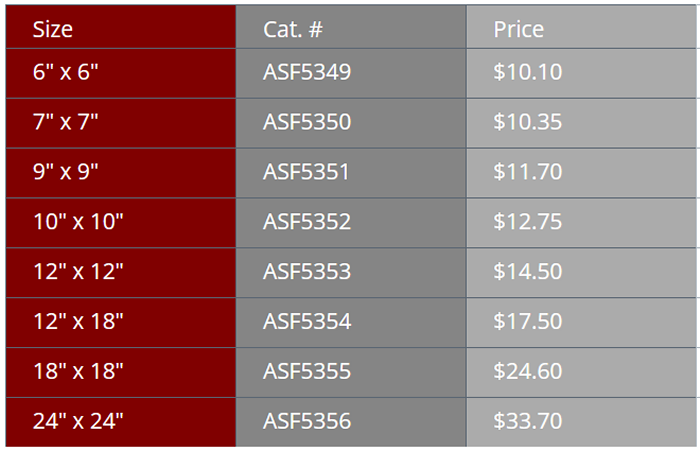This screenshot has height=451, width=700.
Task: Click catalog number ASF5350
Action: (x=307, y=122)
